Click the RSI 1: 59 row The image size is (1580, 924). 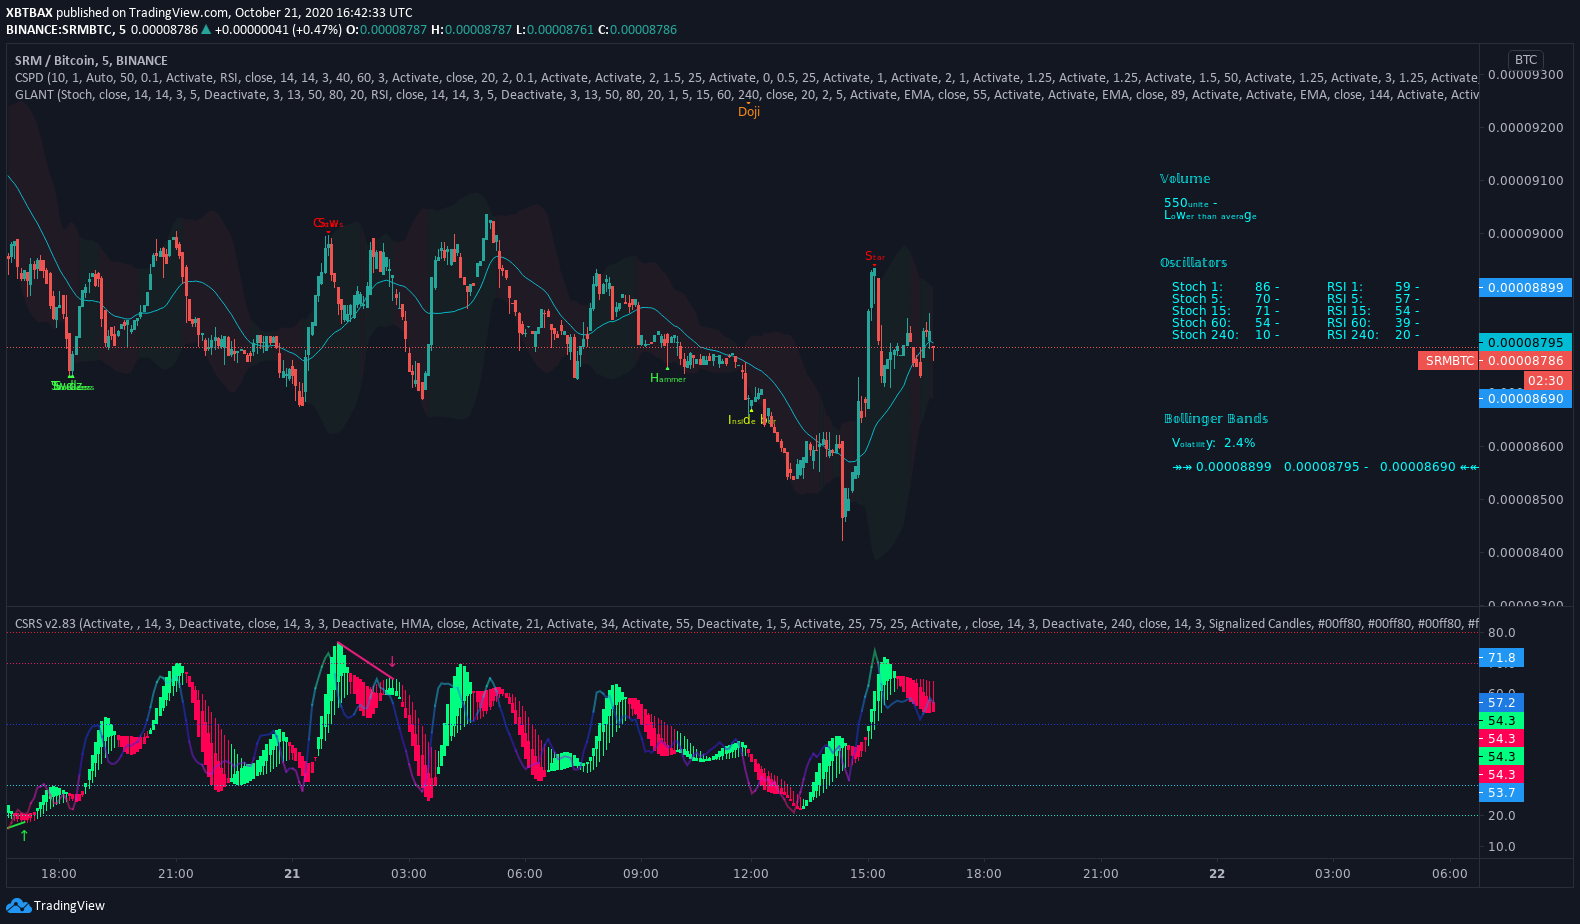(1373, 287)
